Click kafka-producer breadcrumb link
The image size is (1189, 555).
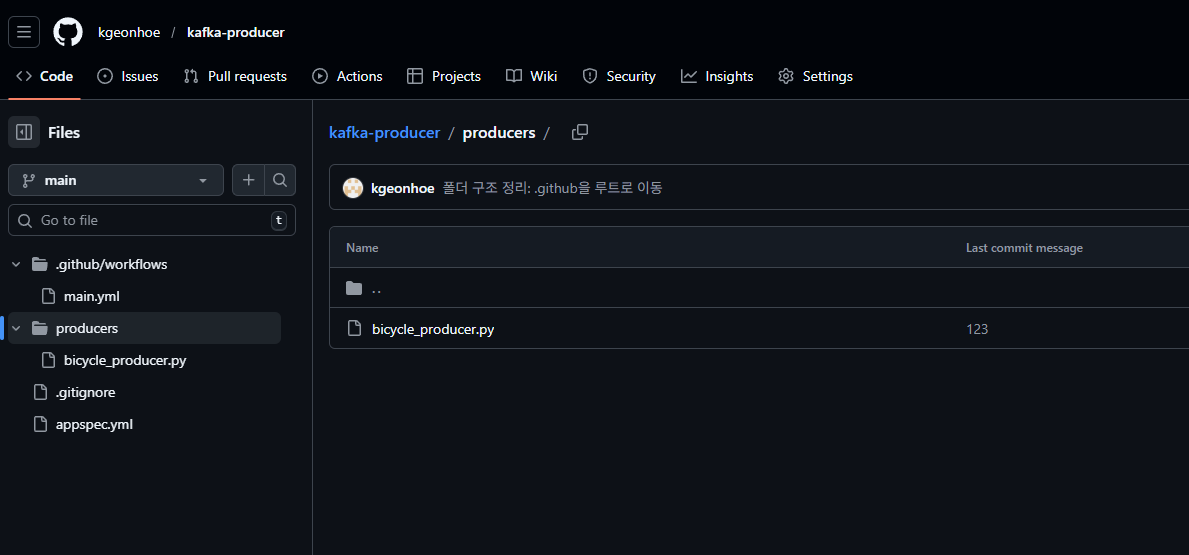384,133
